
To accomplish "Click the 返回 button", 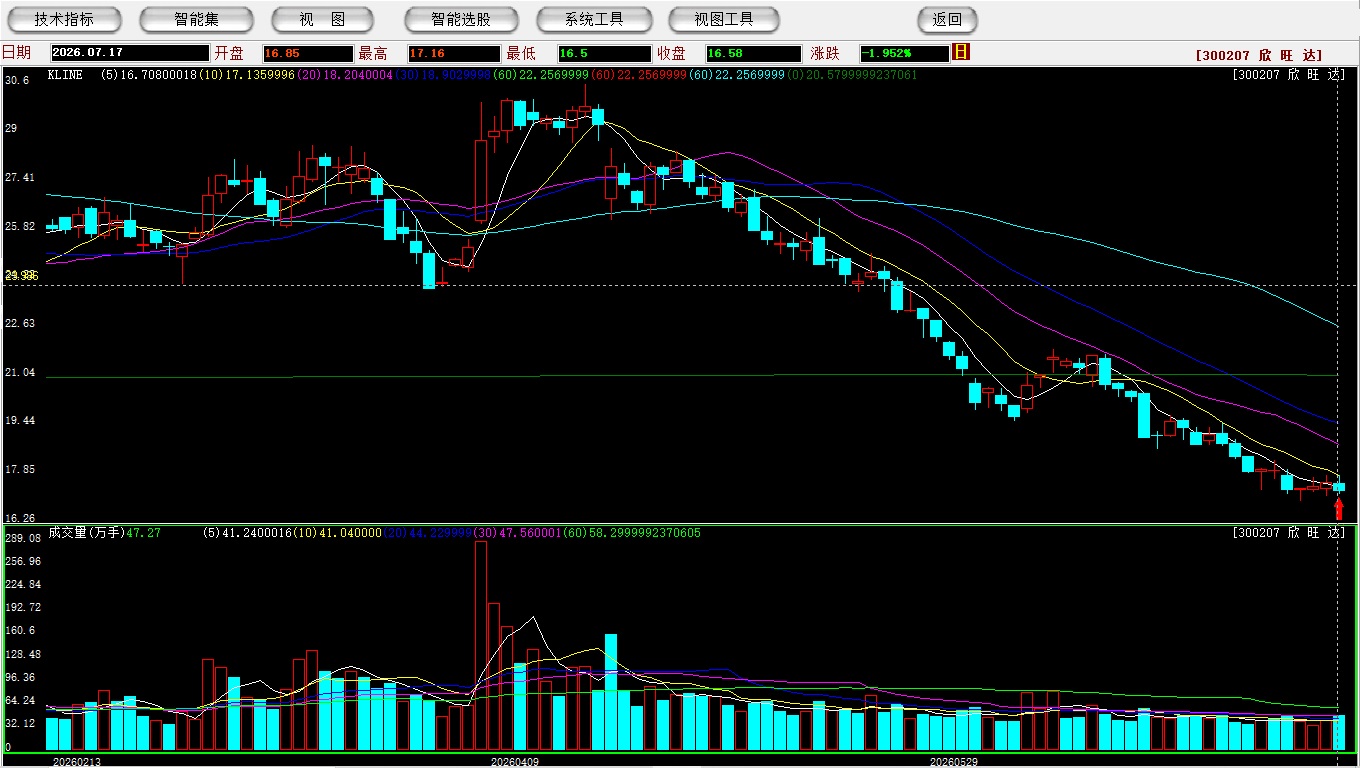I will point(947,20).
